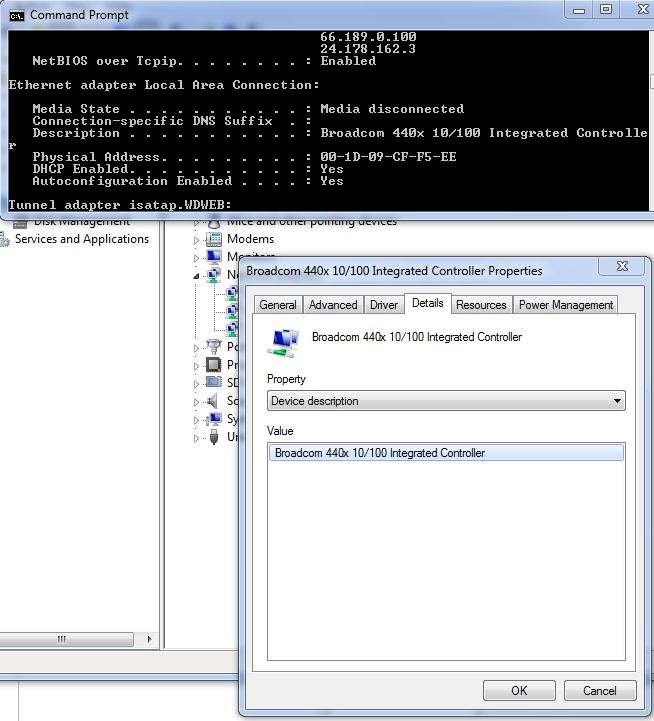Click the Services and Applications icon
The width and height of the screenshot is (654, 721).
[5, 240]
